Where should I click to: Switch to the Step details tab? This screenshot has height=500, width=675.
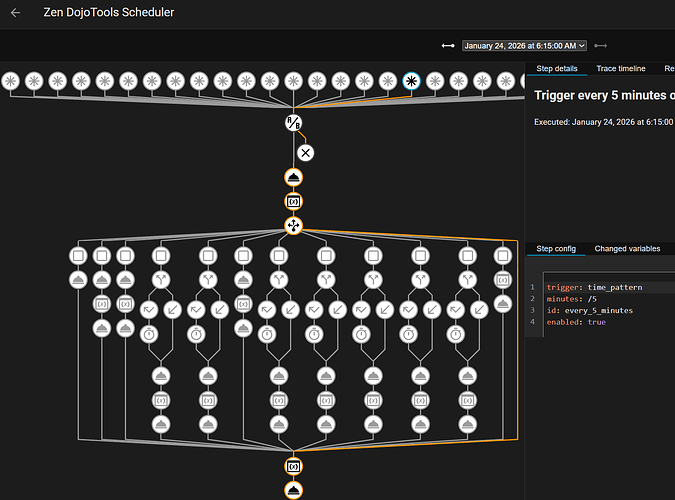[557, 68]
